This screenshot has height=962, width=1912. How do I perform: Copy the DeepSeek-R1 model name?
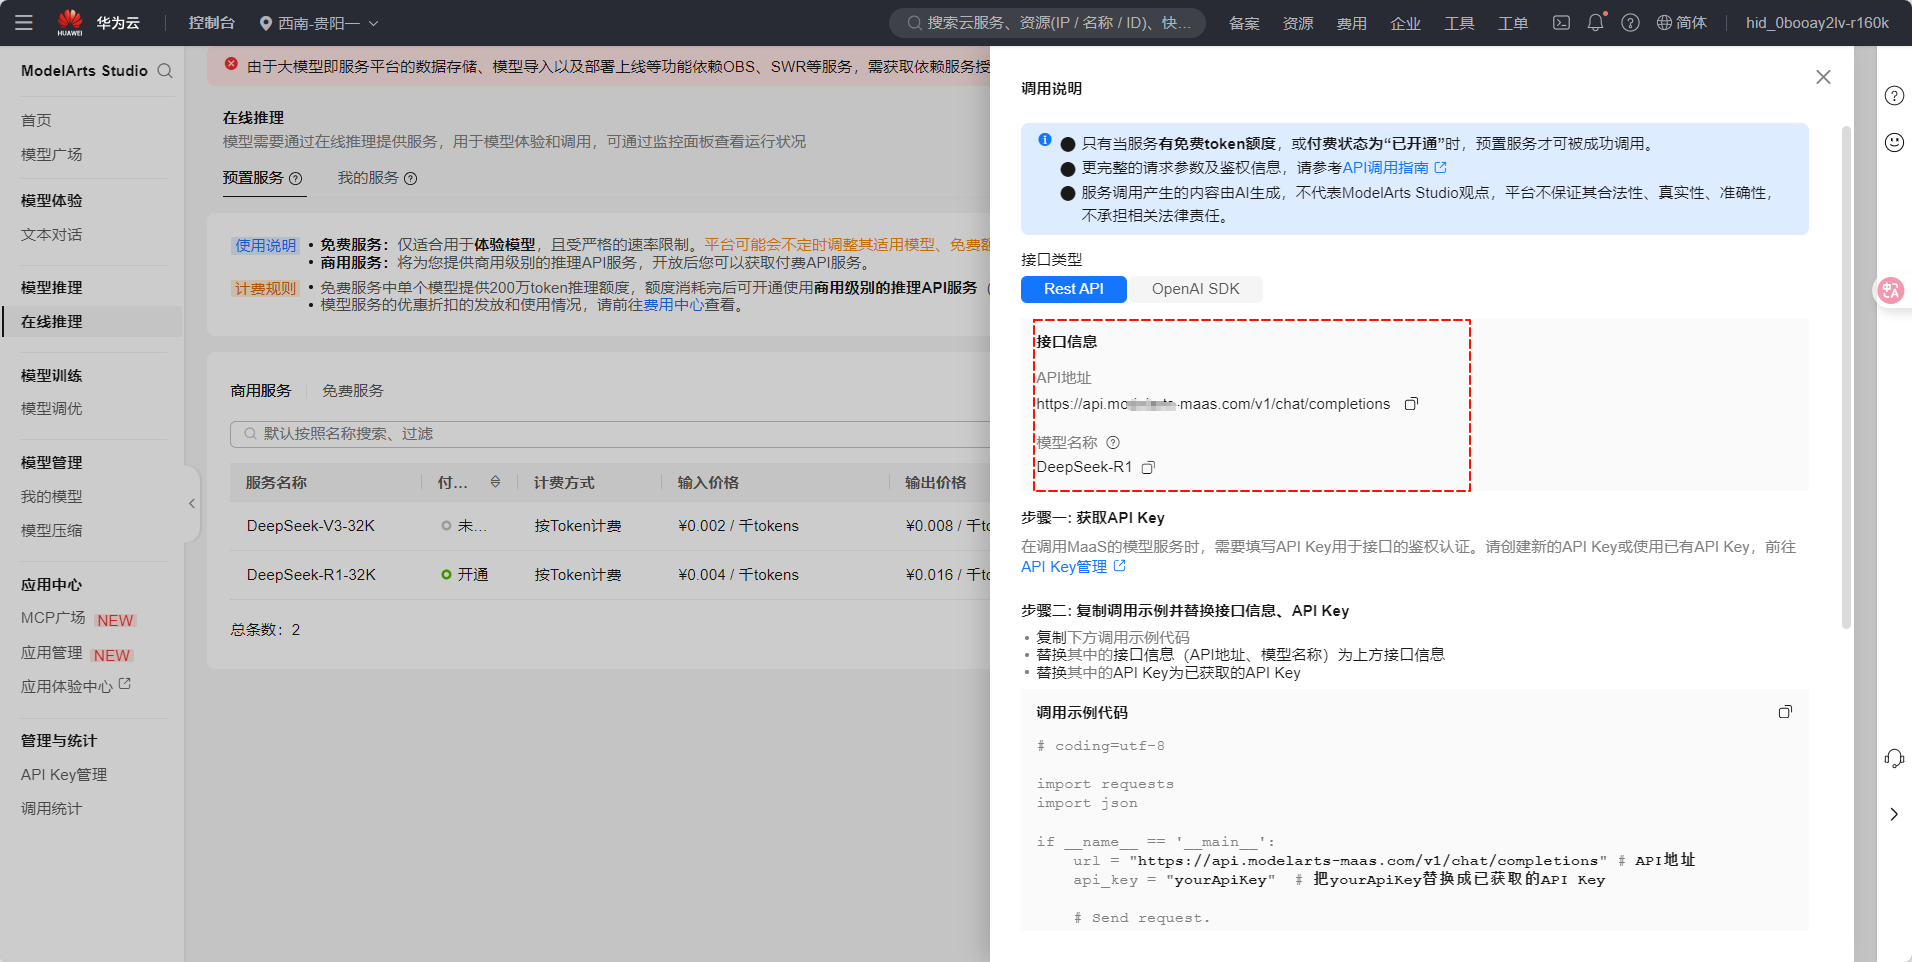click(1148, 467)
